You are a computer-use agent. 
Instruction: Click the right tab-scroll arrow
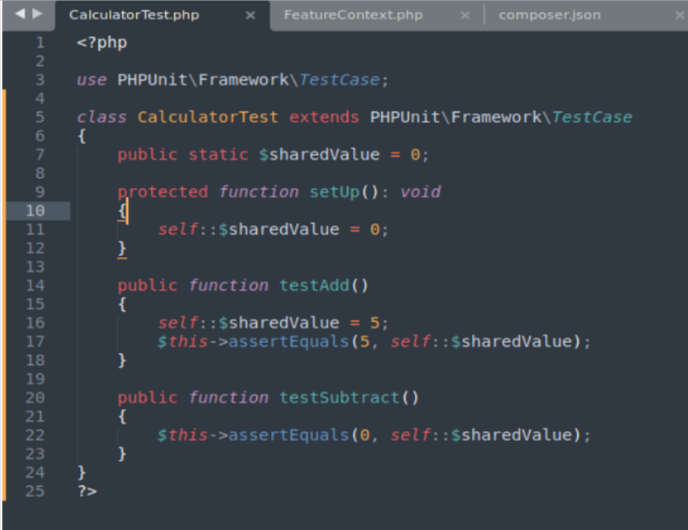pos(37,15)
